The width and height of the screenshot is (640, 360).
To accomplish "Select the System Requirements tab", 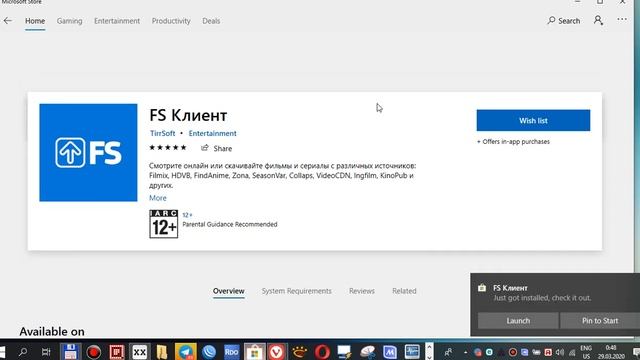I will [x=297, y=291].
